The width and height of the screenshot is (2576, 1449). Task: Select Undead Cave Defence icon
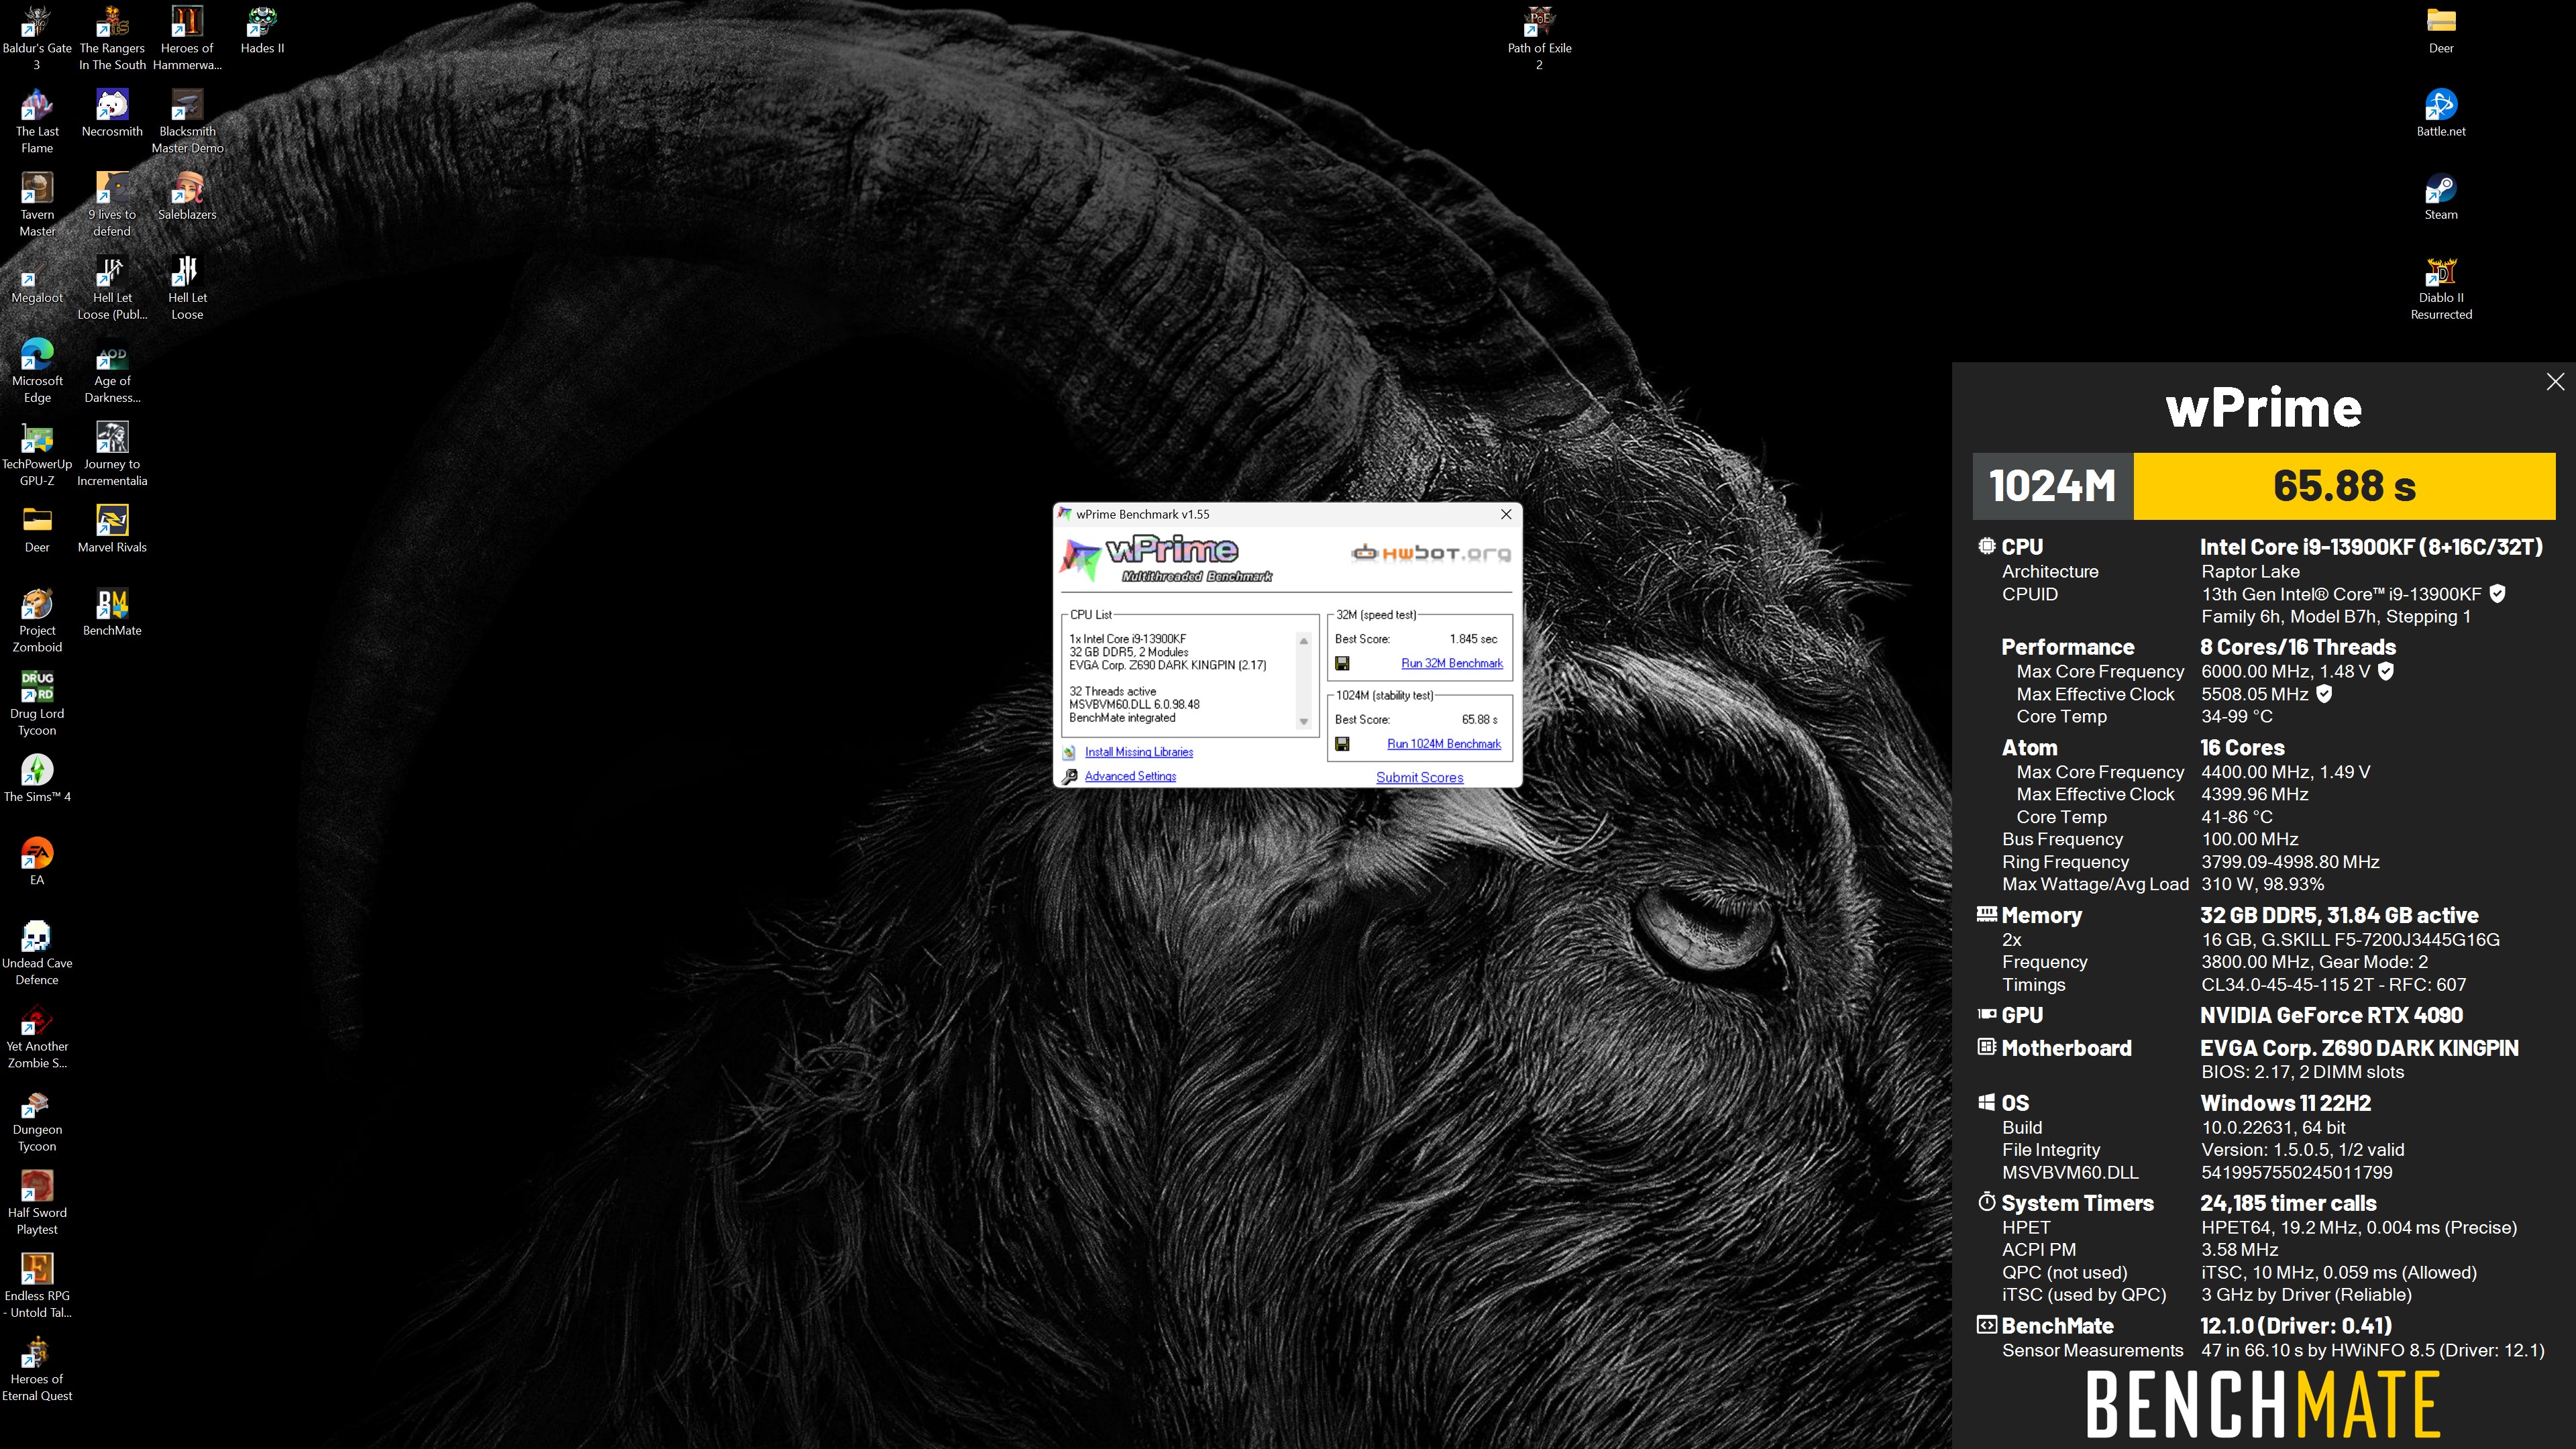tap(37, 952)
